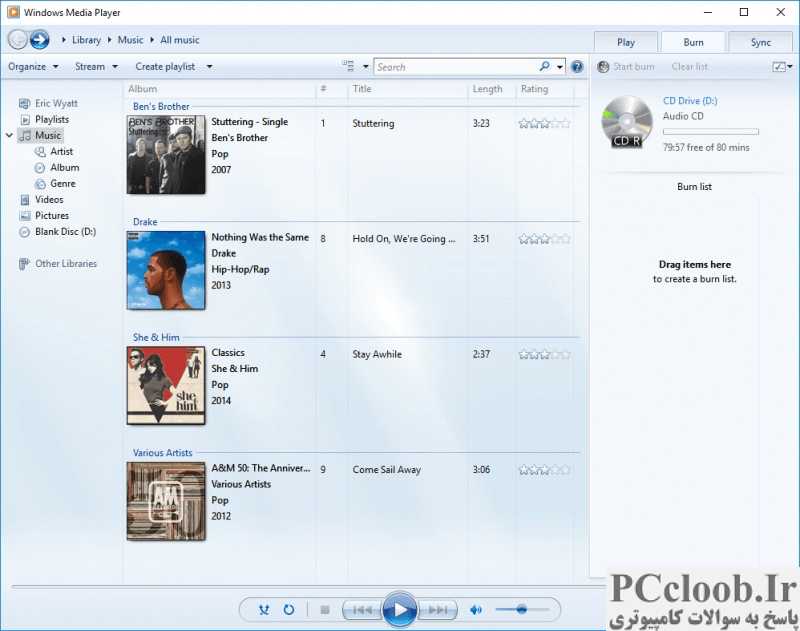Screen dimensions: 800x631
Task: Collapse the Music tree node
Action: pos(9,135)
